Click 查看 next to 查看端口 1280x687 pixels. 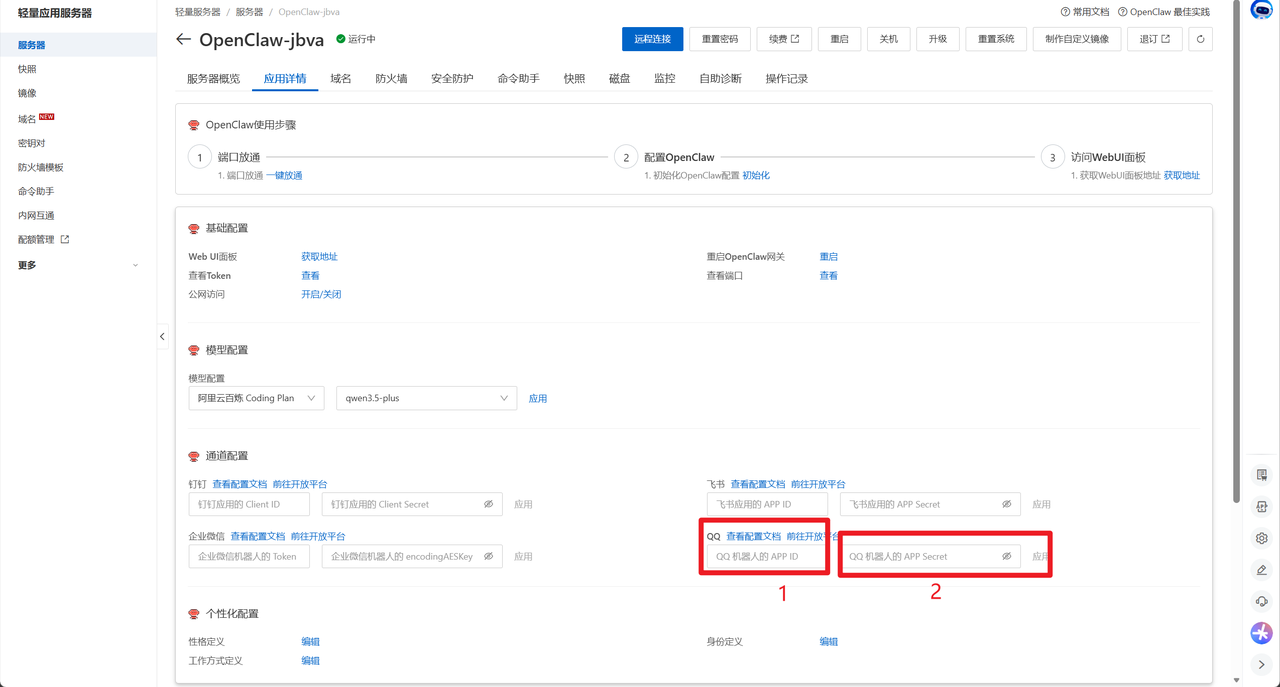pyautogui.click(x=829, y=275)
